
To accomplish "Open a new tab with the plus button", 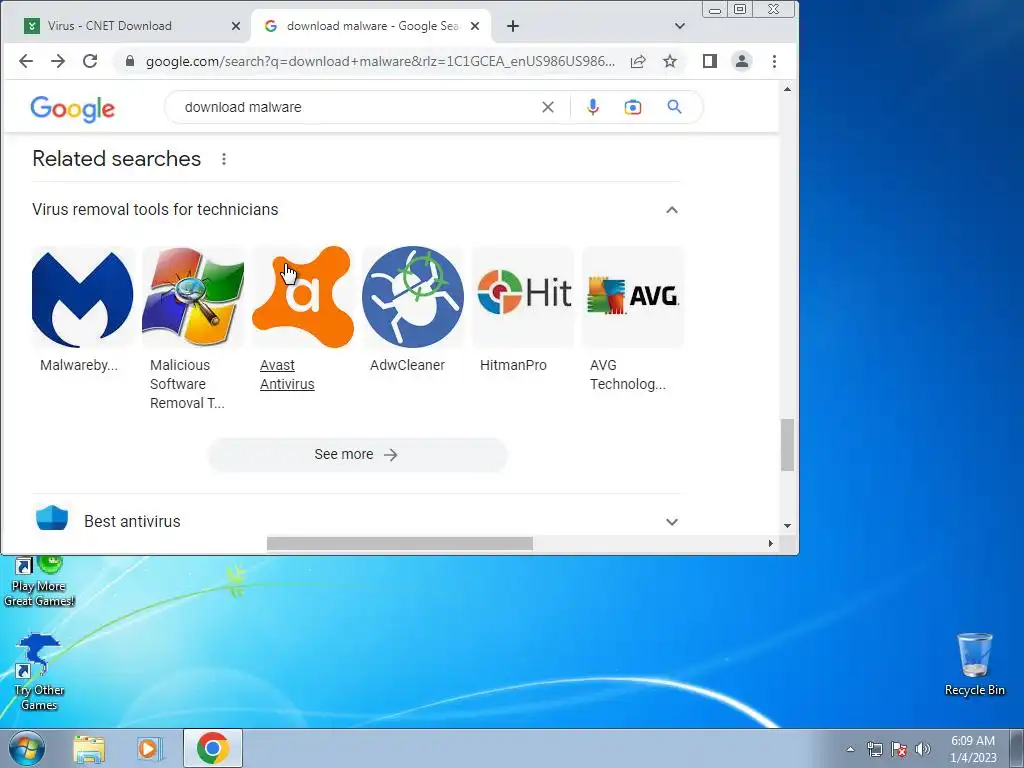I will tap(513, 26).
